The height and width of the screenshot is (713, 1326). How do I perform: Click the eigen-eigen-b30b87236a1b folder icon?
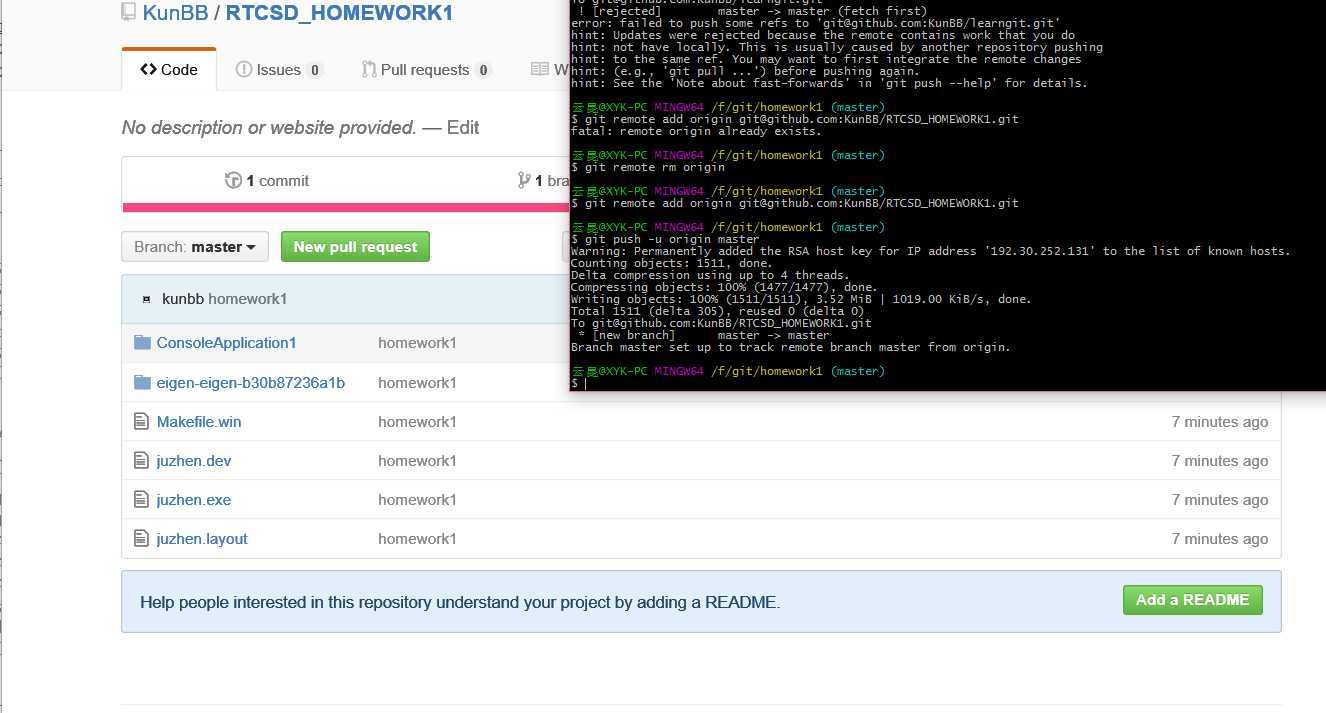(142, 383)
